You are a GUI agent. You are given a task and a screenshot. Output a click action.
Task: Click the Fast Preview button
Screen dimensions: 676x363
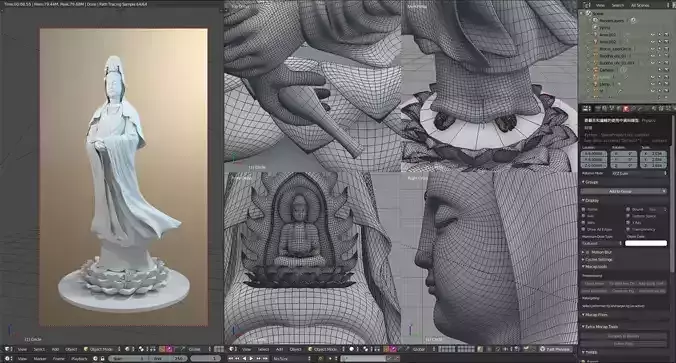click(556, 349)
